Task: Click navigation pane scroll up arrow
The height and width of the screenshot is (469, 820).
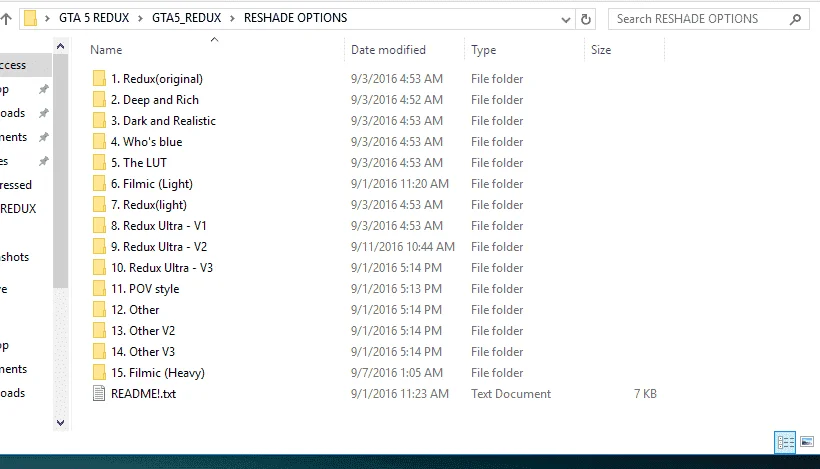Action: (61, 47)
